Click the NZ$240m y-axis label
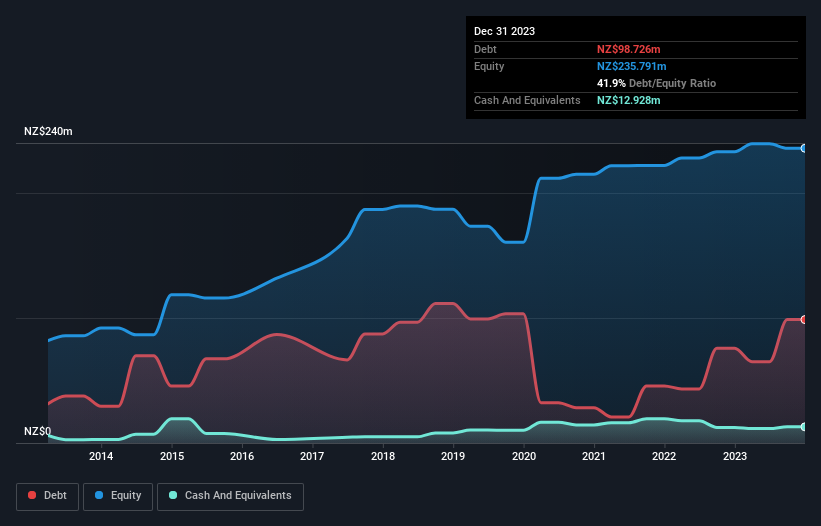Image resolution: width=821 pixels, height=526 pixels. click(48, 131)
